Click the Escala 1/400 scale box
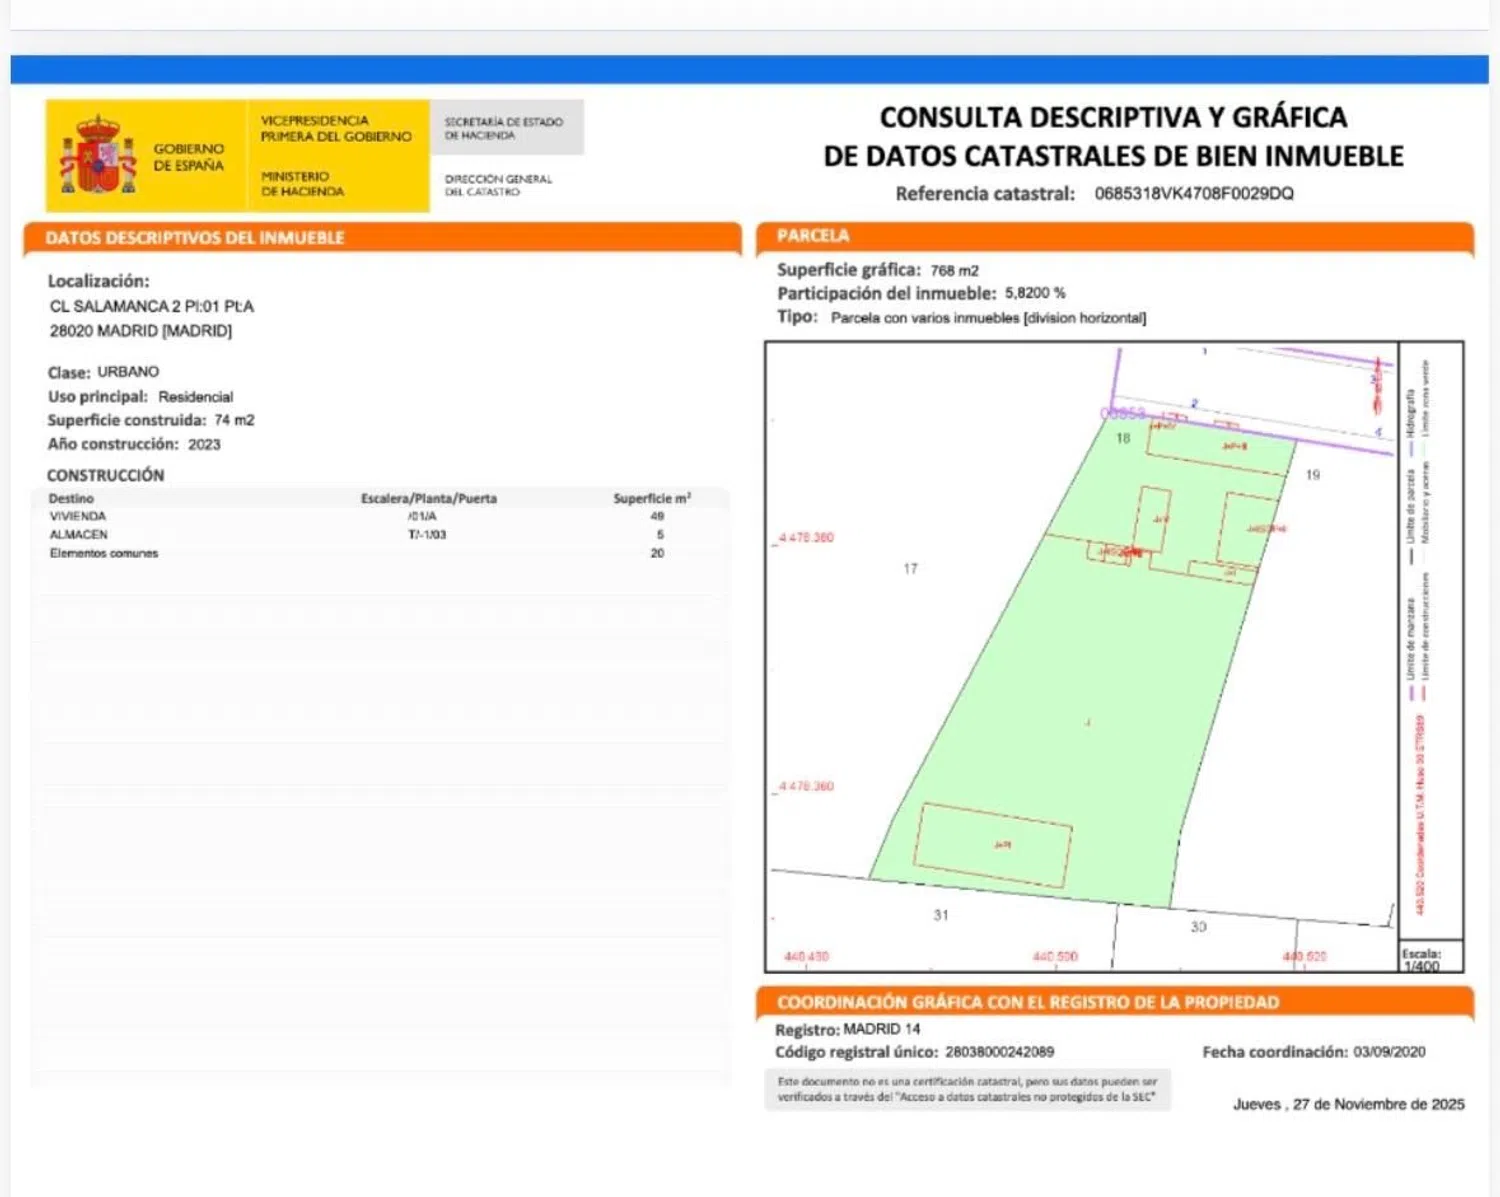Image resolution: width=1500 pixels, height=1197 pixels. 1430,958
